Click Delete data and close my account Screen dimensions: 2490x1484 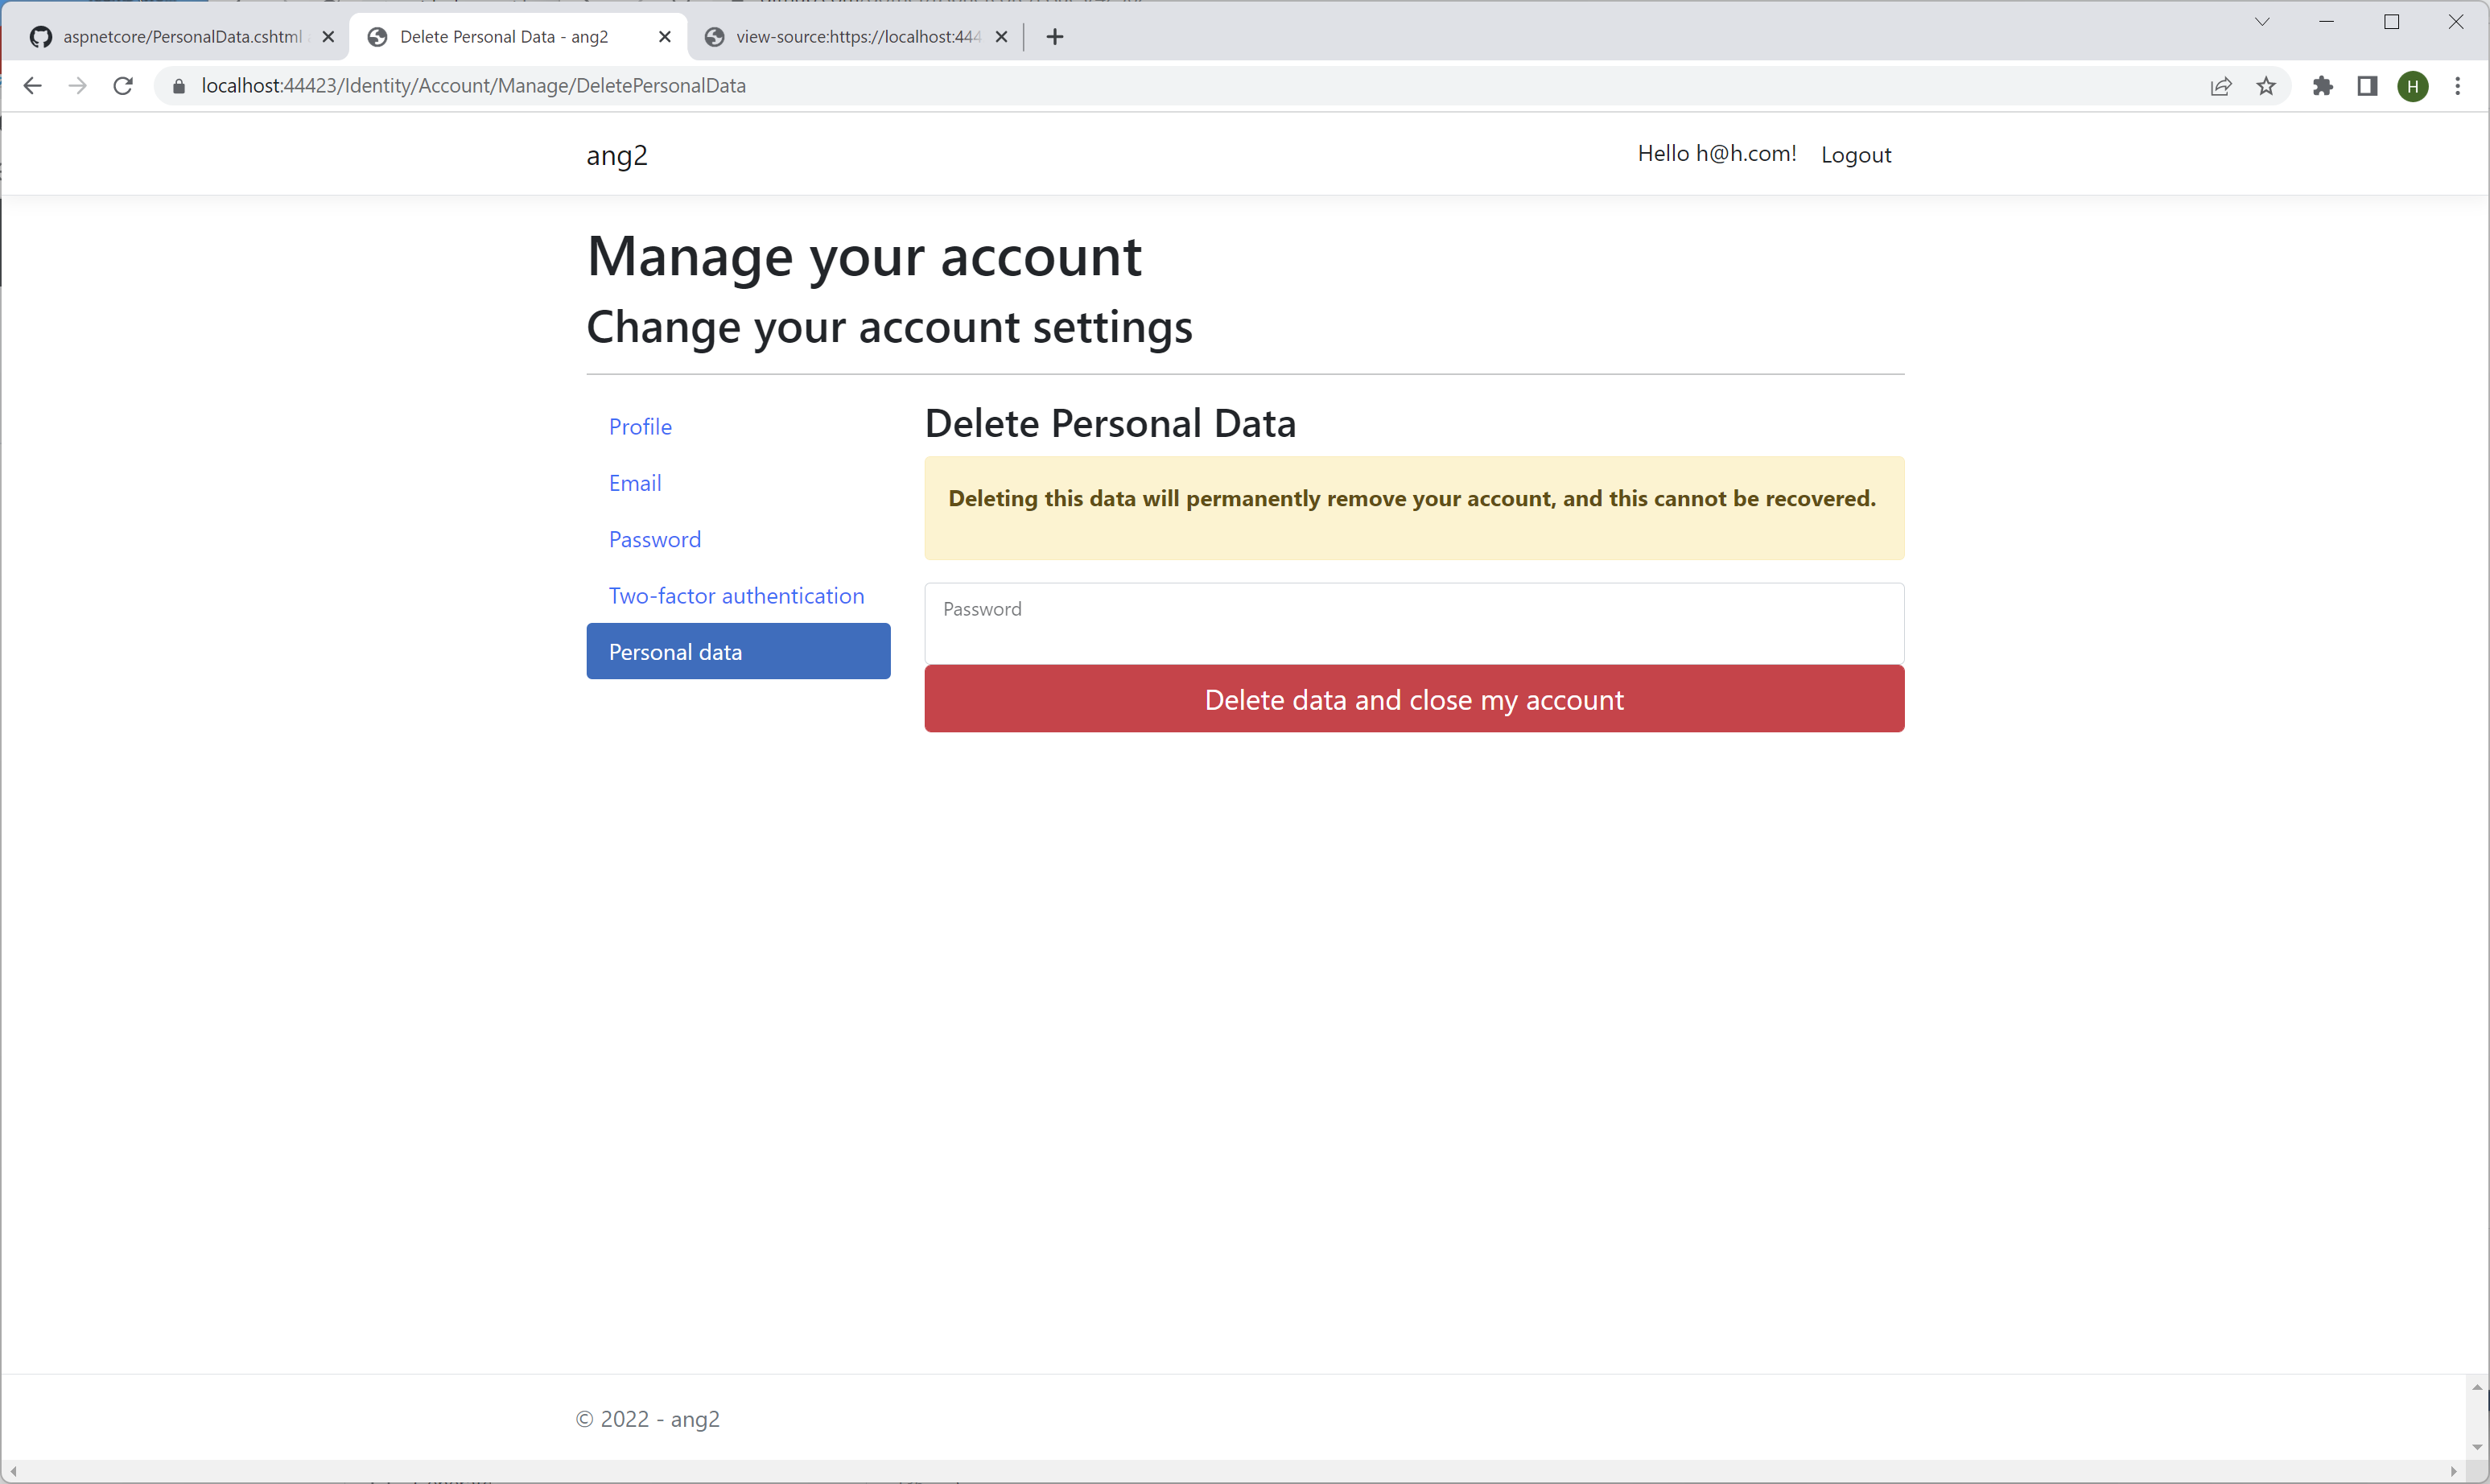(x=1413, y=699)
